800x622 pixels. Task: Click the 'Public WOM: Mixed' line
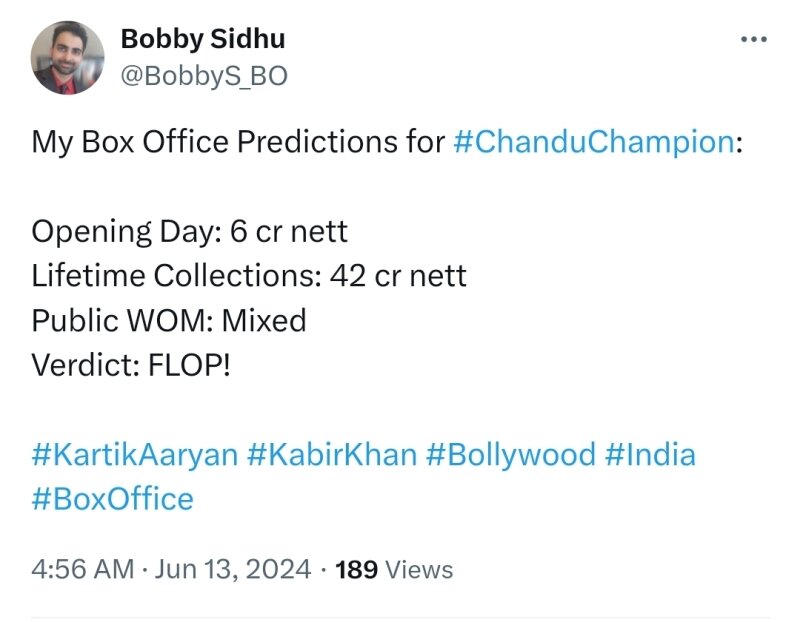168,320
